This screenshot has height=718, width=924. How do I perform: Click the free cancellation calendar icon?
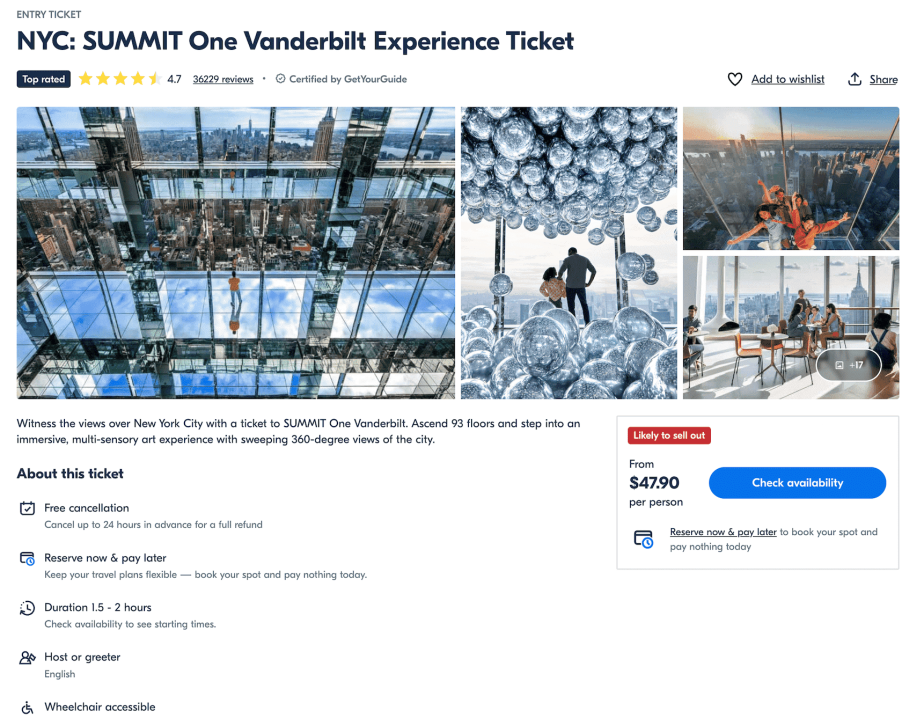click(x=28, y=509)
